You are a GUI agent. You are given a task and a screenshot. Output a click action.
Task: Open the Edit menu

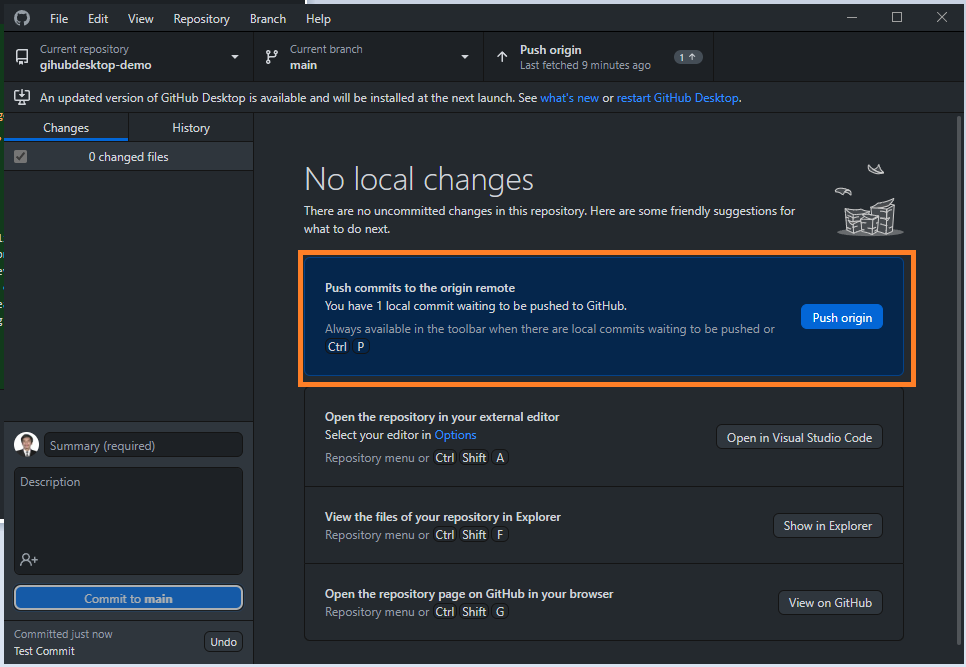click(x=98, y=19)
